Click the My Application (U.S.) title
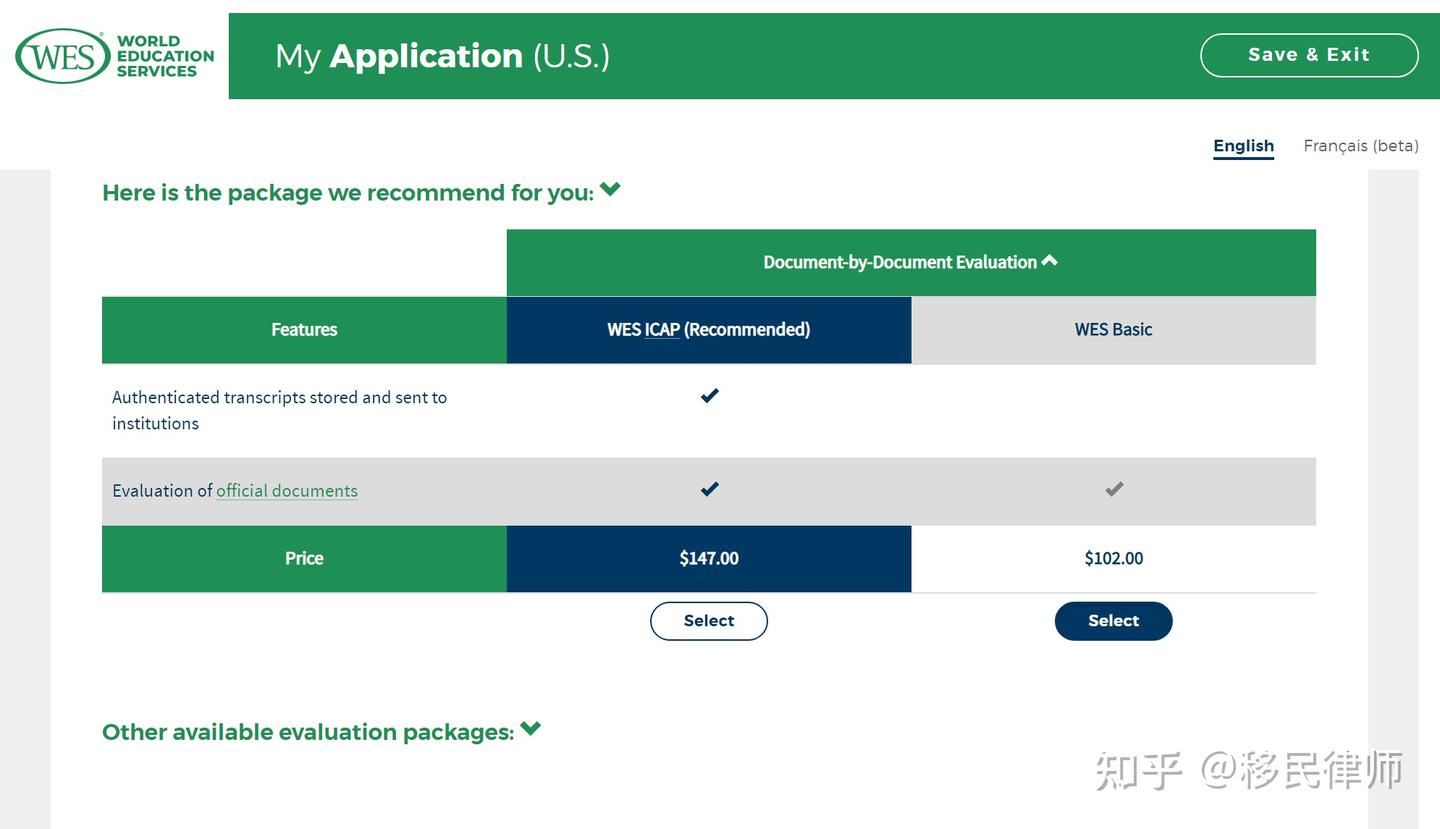Image resolution: width=1440 pixels, height=829 pixels. click(442, 56)
